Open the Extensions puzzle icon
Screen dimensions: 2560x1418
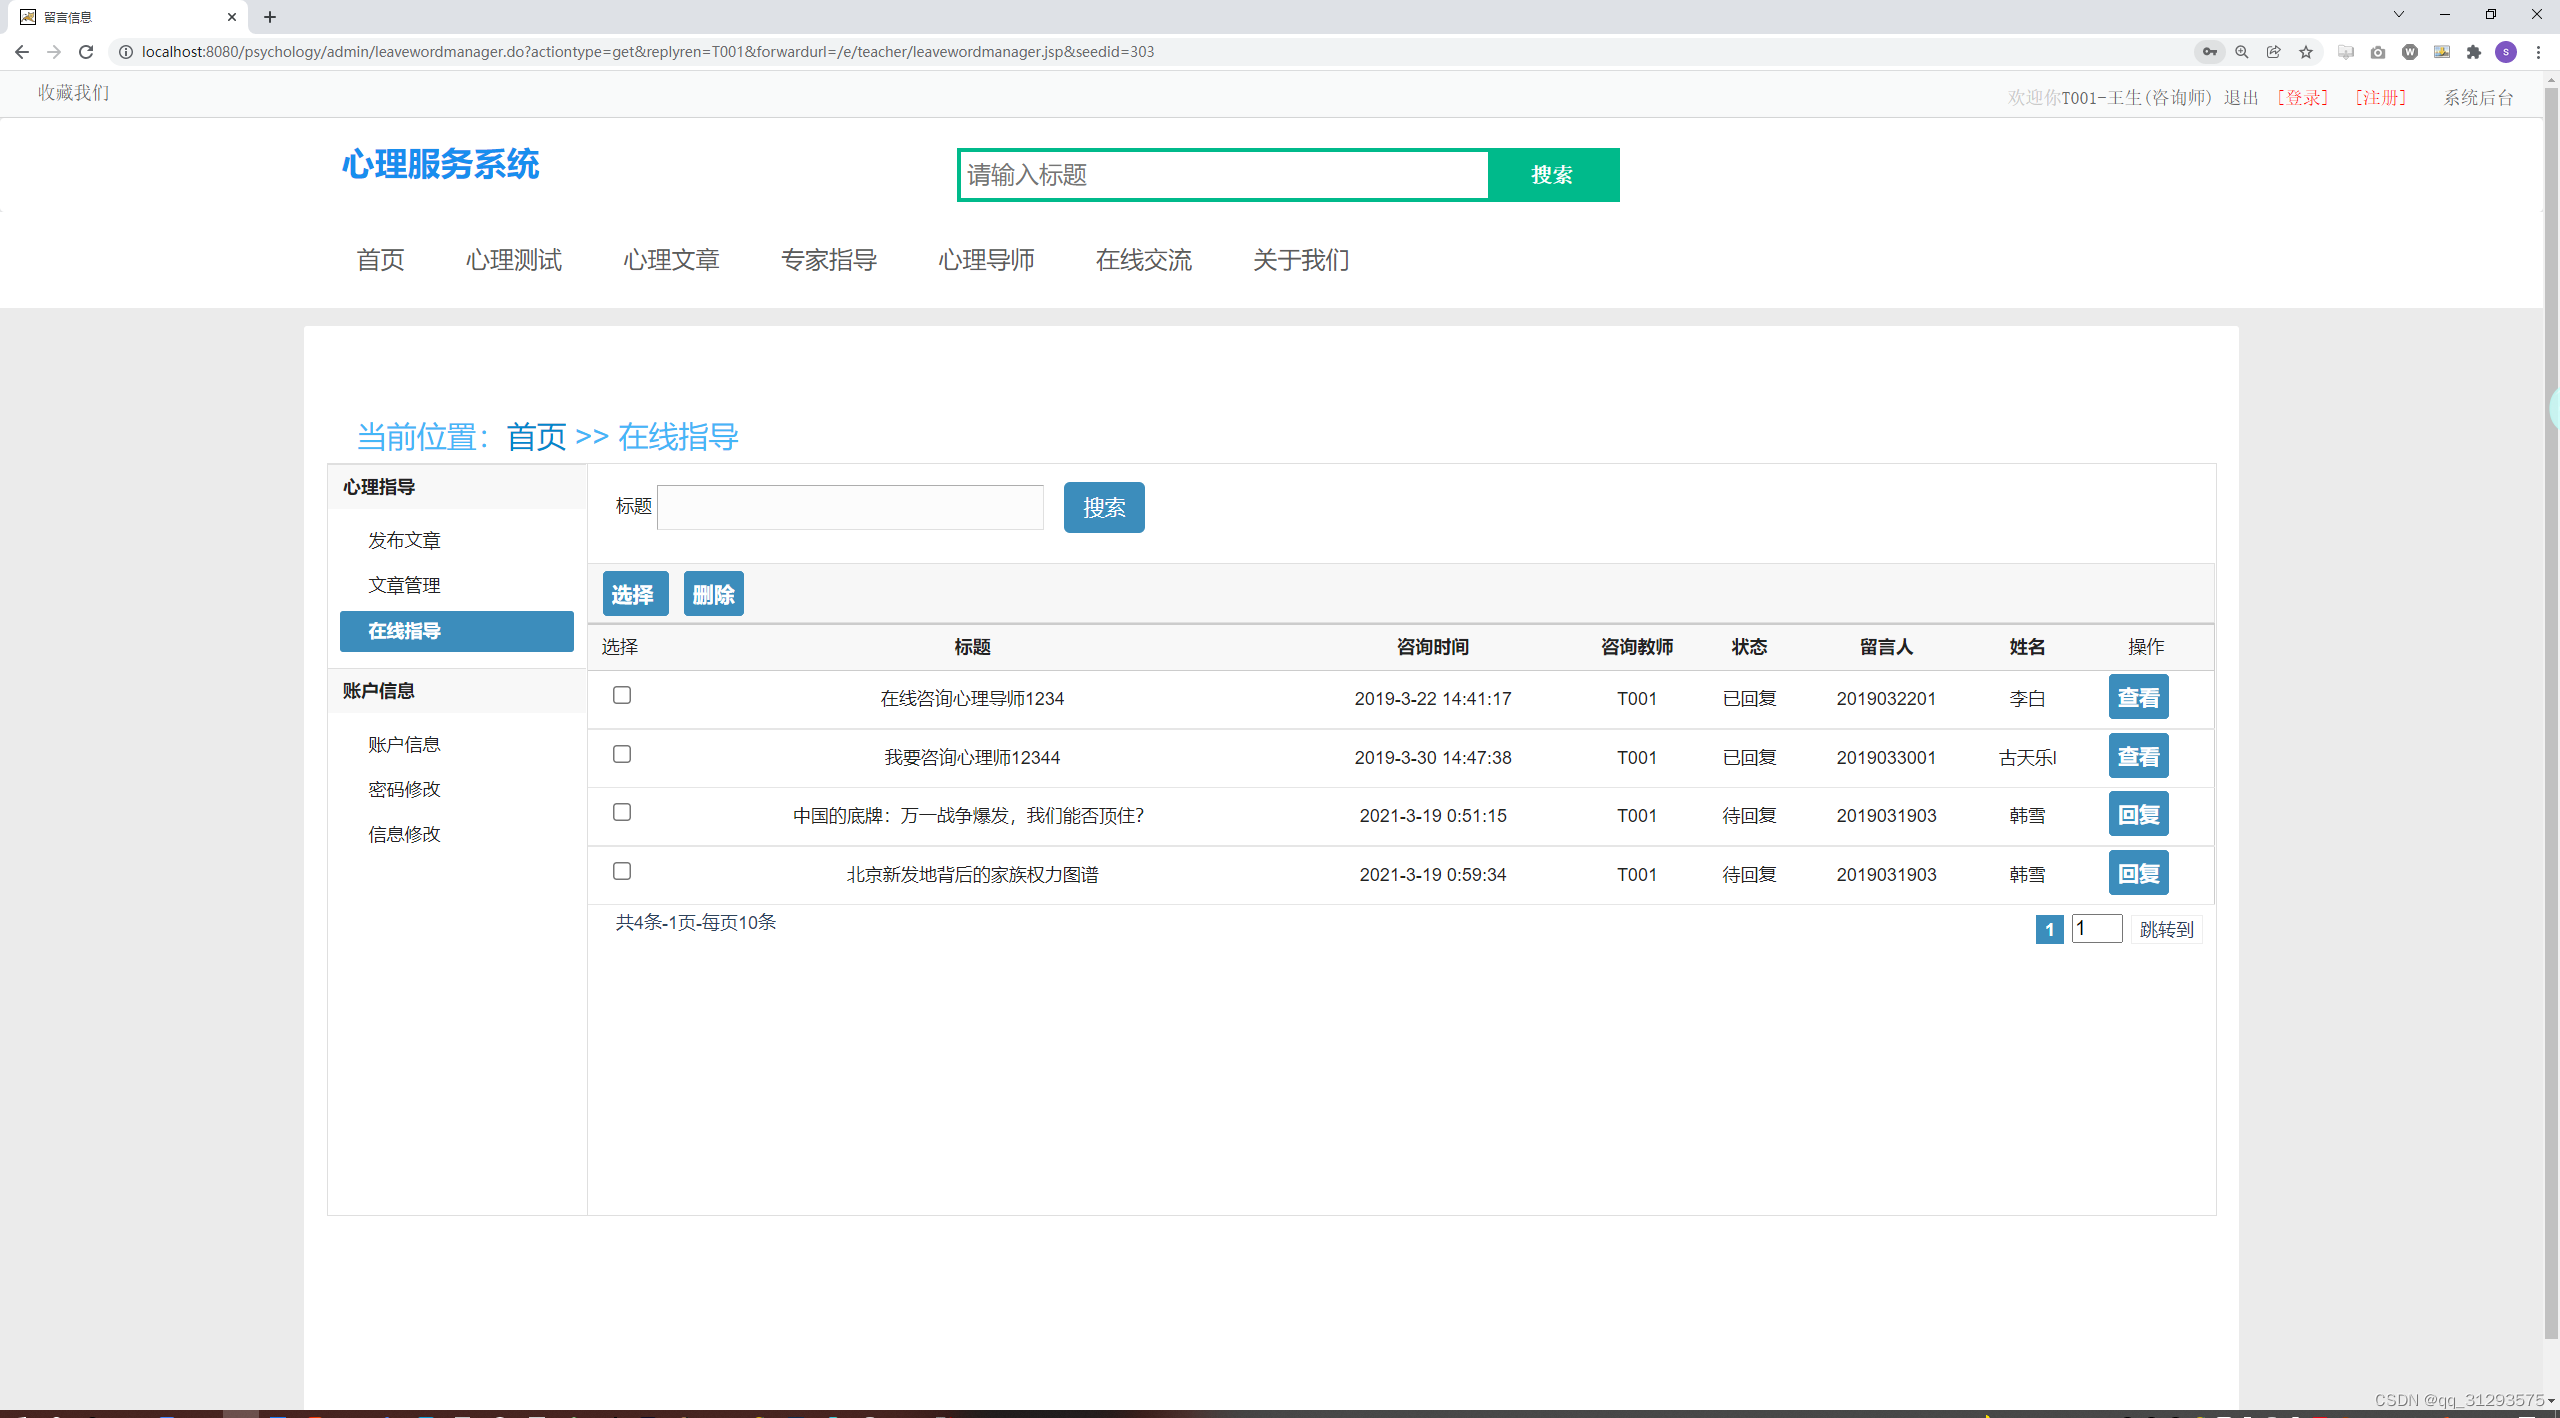[2474, 52]
